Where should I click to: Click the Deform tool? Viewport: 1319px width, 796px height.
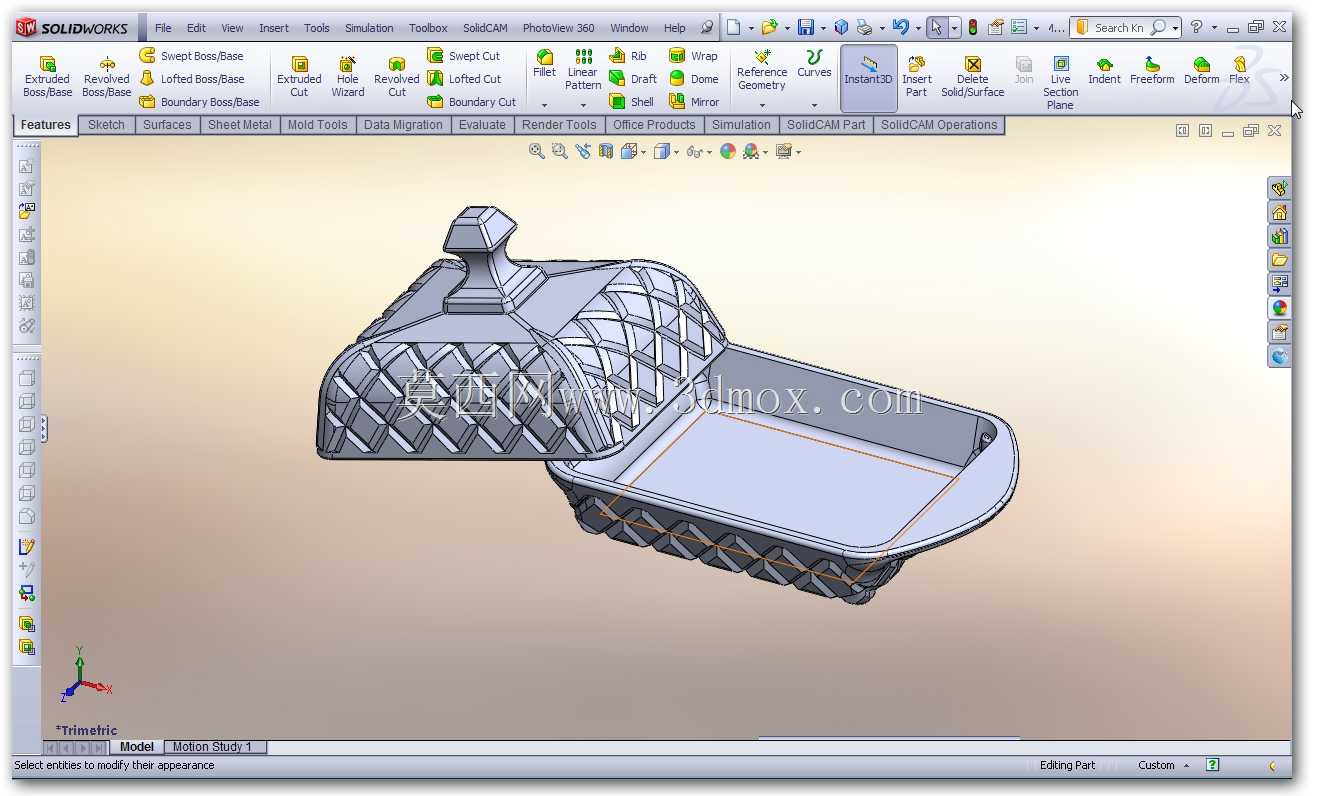coord(1201,70)
